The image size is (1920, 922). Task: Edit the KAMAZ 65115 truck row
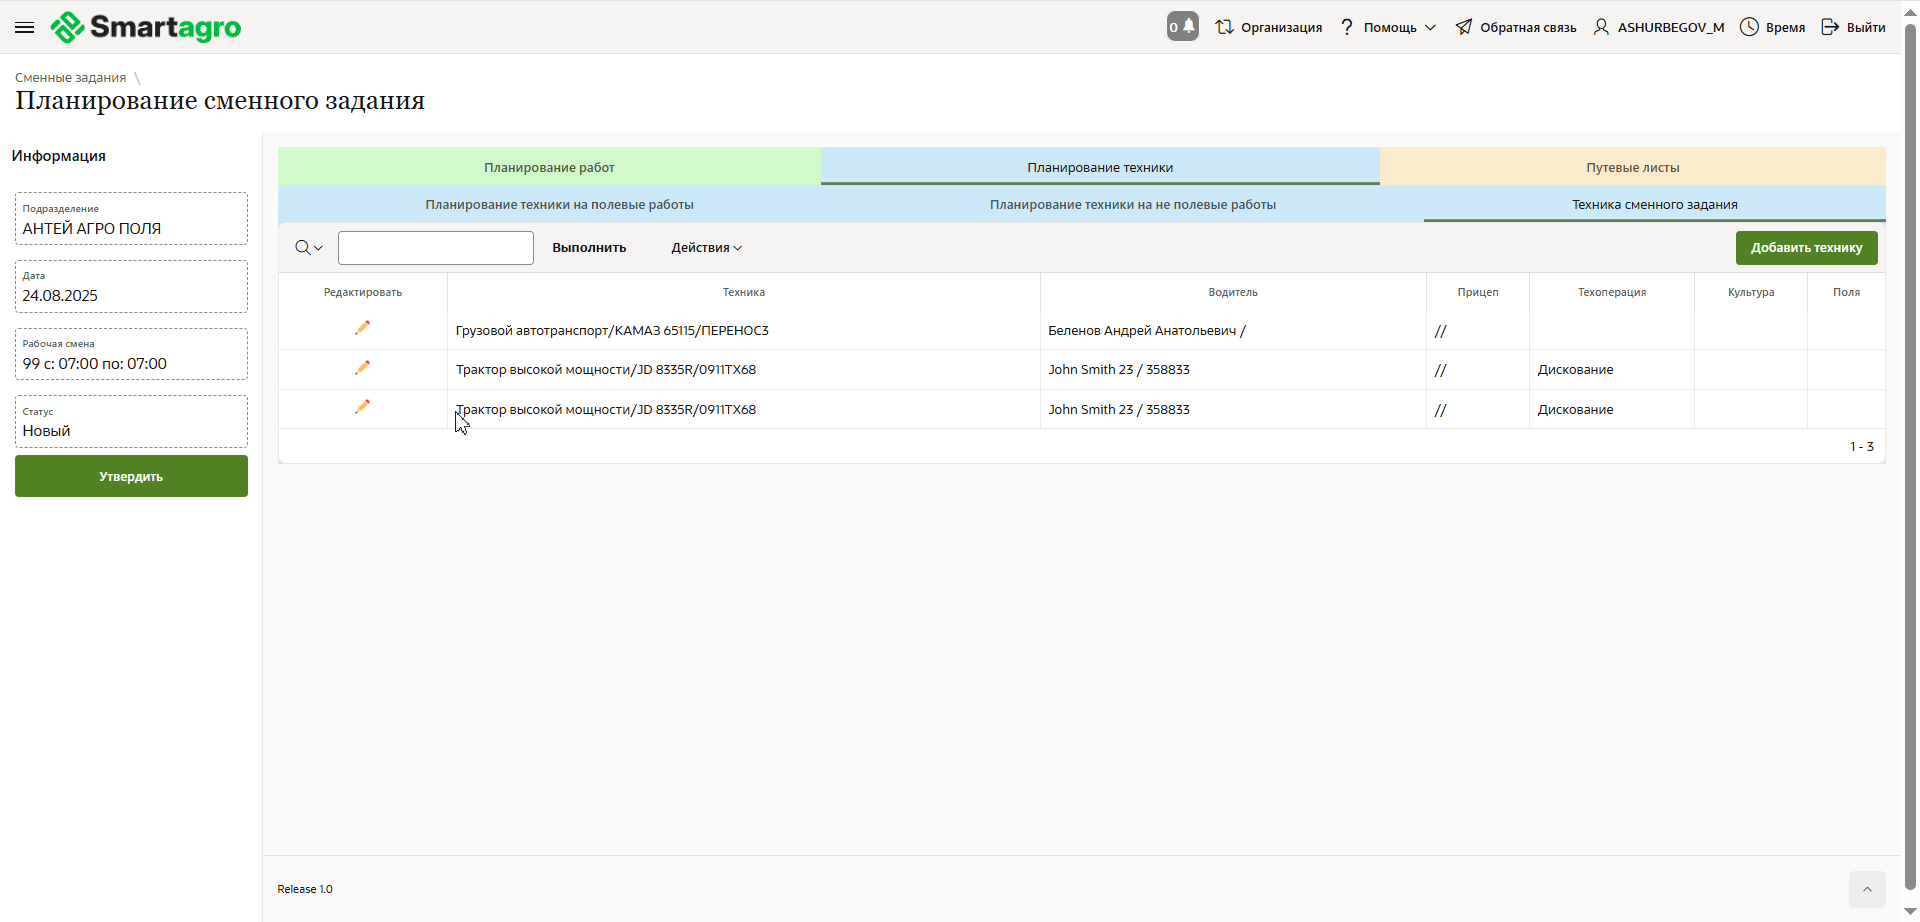click(362, 328)
